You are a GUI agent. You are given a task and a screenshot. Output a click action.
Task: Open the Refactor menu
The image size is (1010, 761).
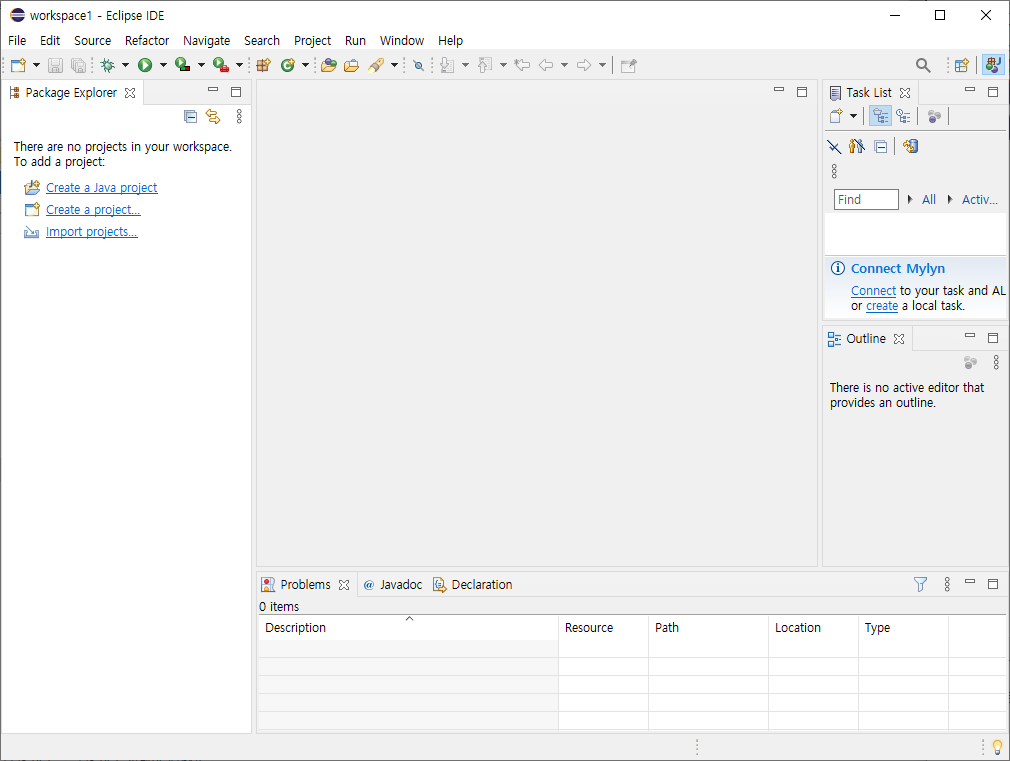(147, 41)
